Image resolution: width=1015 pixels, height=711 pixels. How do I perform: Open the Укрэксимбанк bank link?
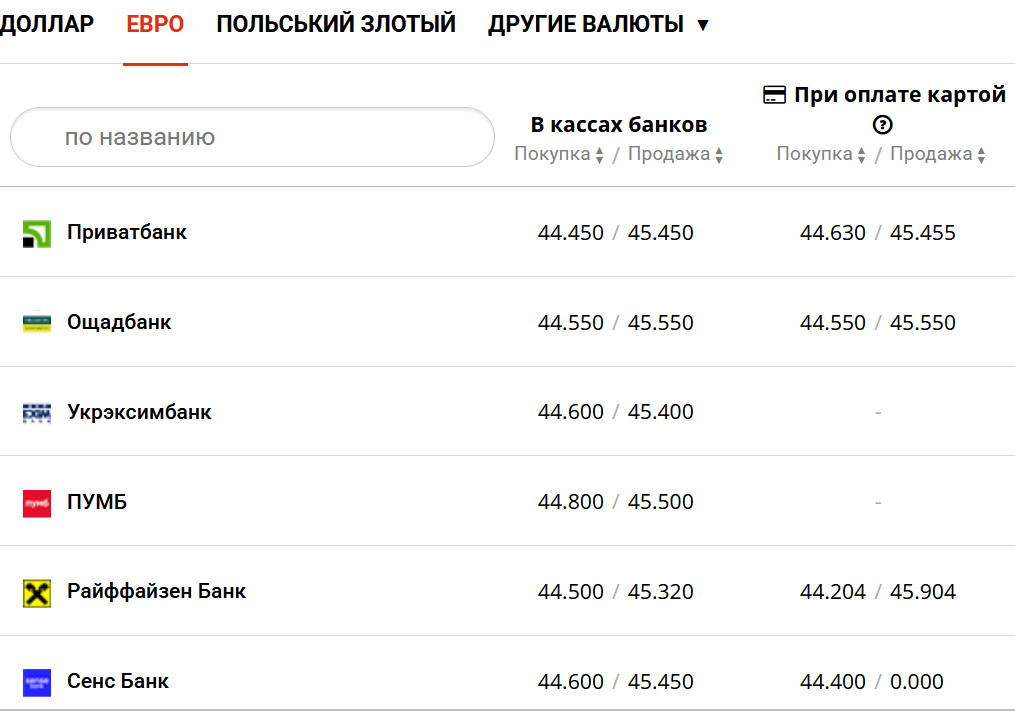click(139, 412)
